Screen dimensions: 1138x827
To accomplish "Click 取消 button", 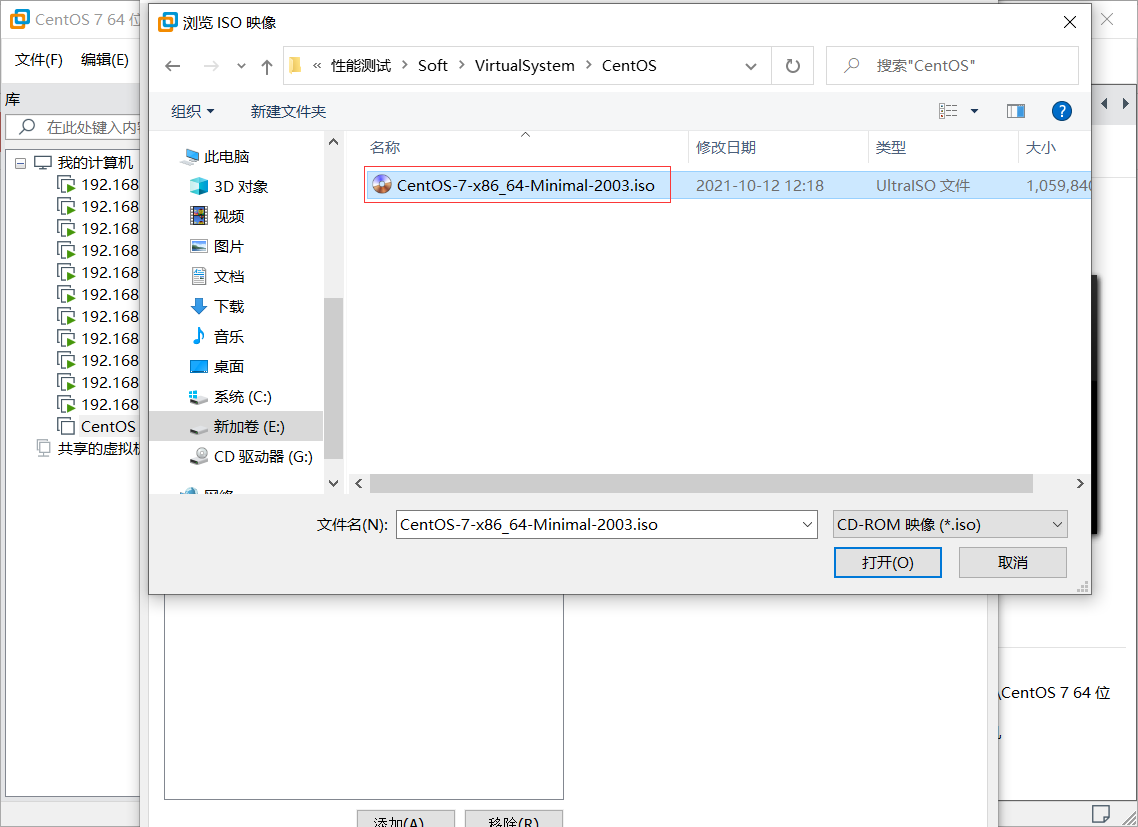I will click(1012, 563).
